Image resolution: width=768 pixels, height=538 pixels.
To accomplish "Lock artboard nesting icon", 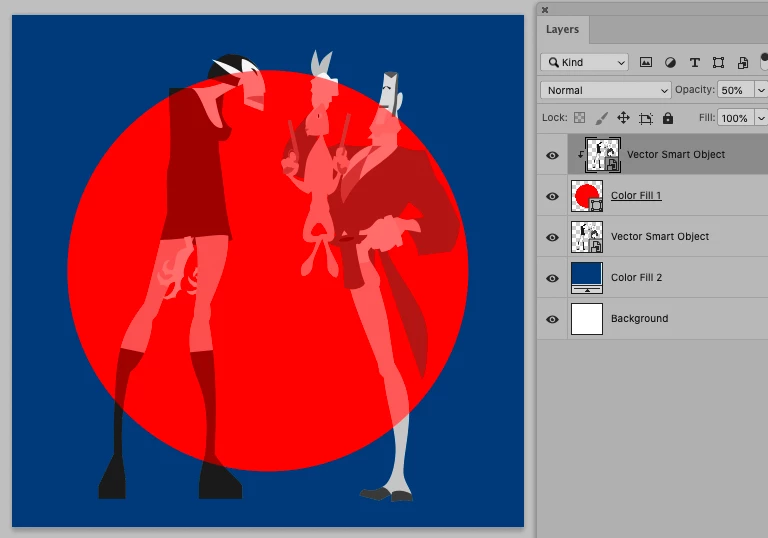I will [646, 118].
